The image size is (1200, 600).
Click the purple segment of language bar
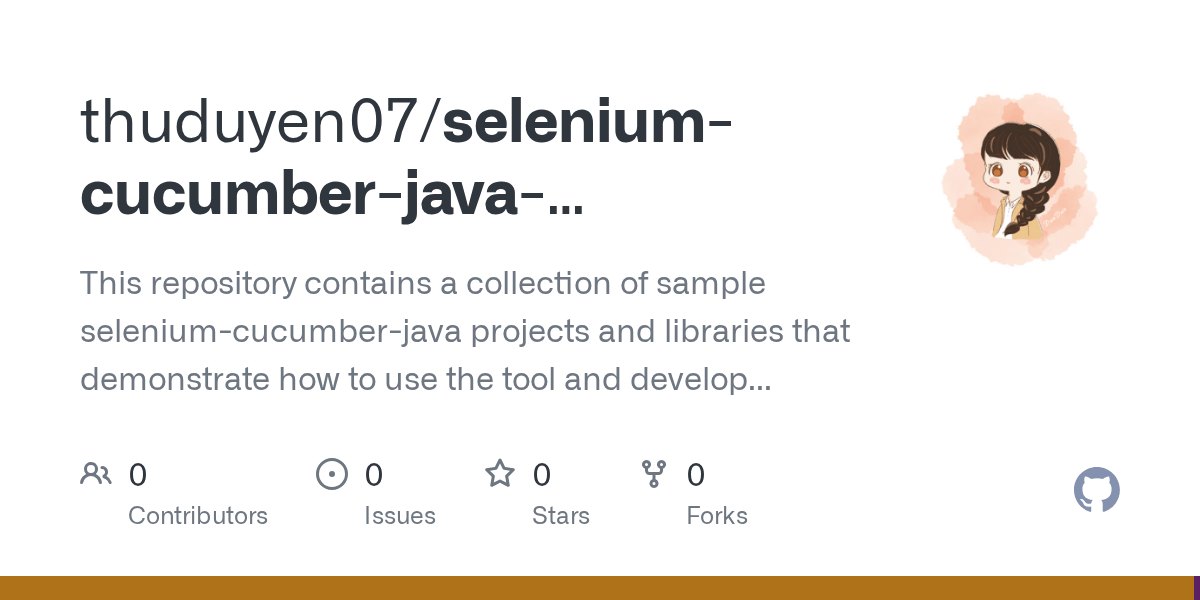1197,588
